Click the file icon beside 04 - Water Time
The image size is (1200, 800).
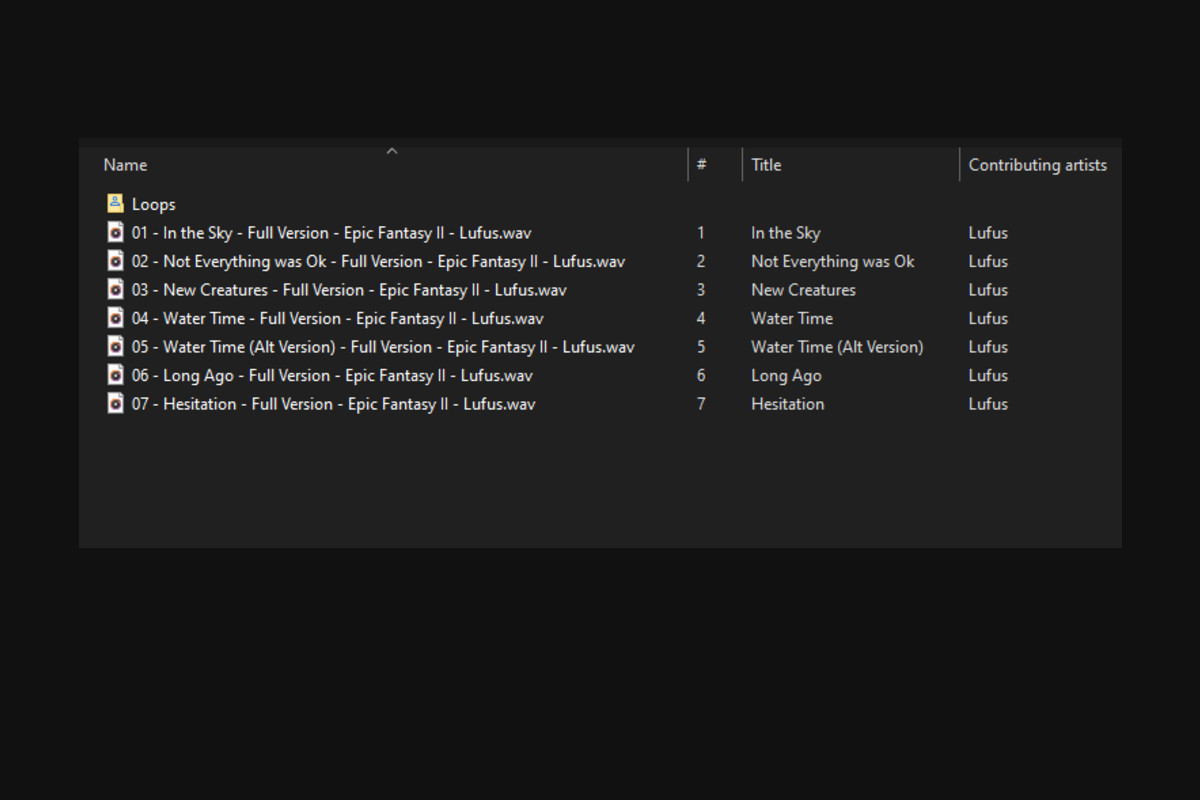115,318
